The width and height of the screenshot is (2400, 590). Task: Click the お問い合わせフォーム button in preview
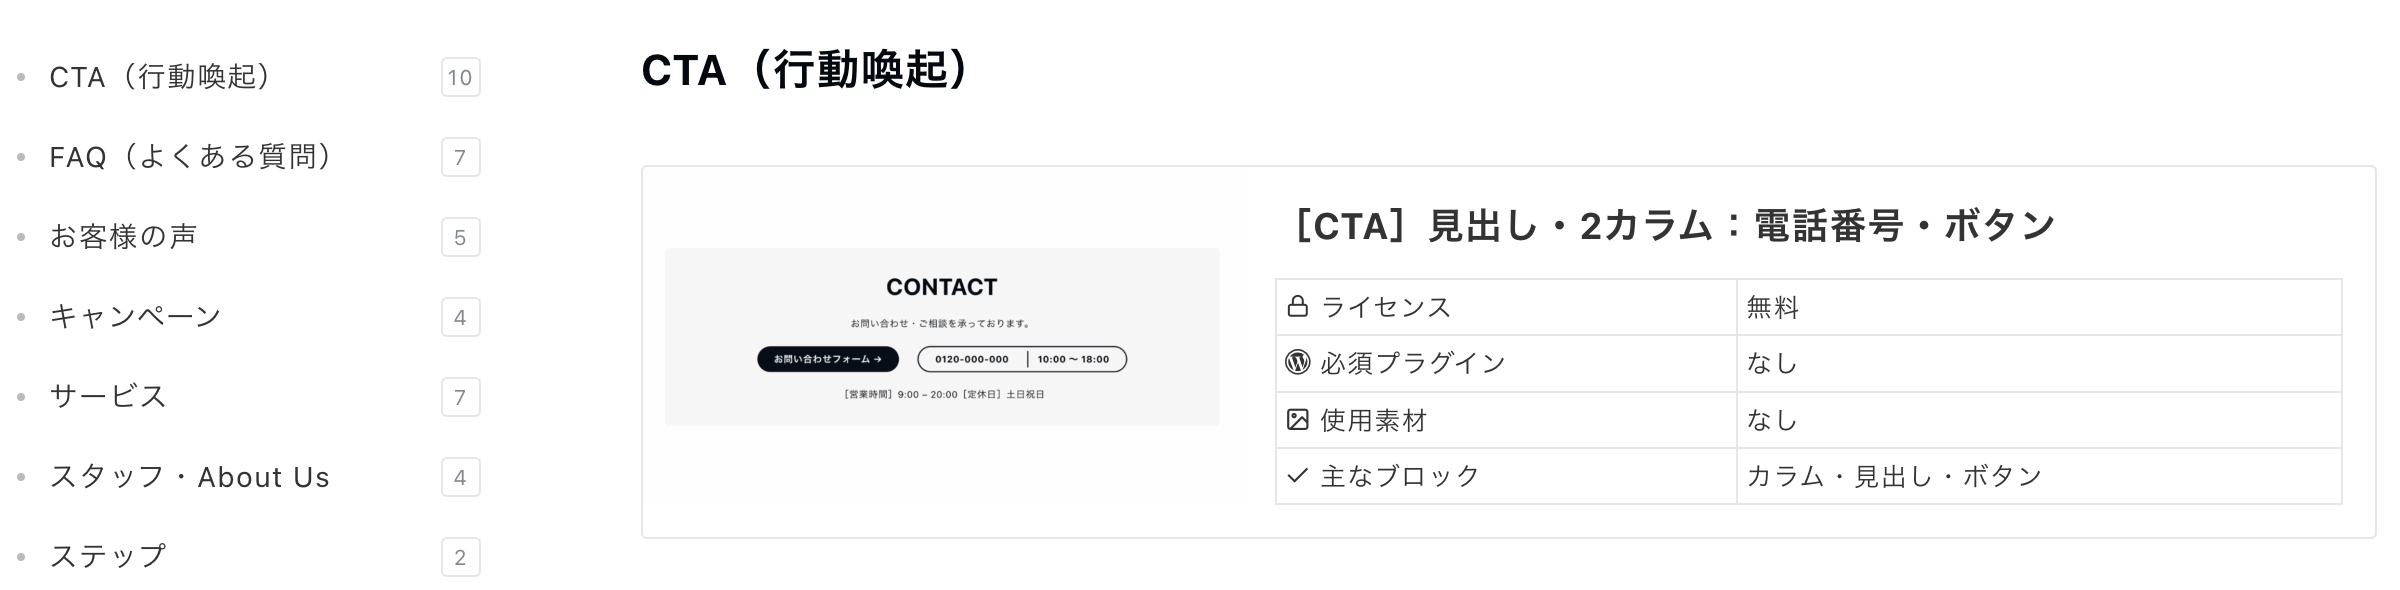[x=828, y=359]
